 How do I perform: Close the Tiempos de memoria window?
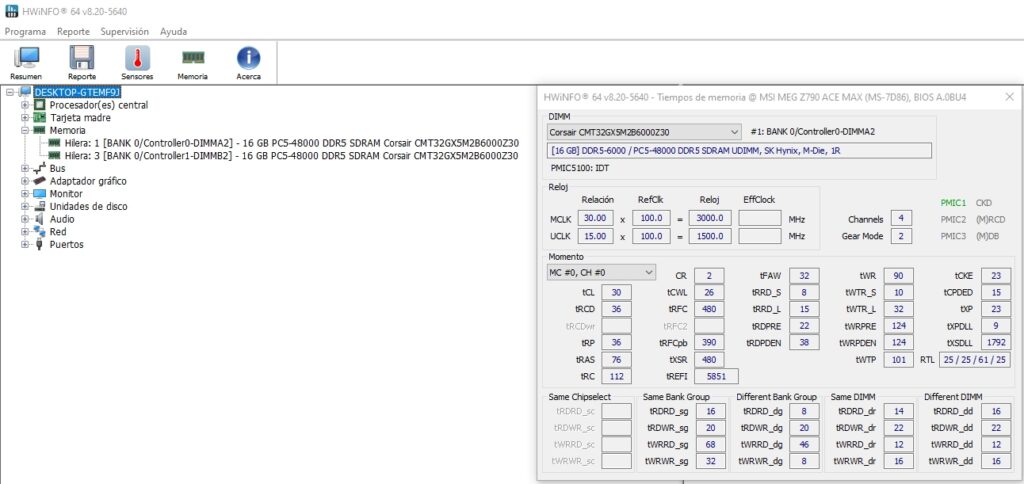tap(1009, 97)
